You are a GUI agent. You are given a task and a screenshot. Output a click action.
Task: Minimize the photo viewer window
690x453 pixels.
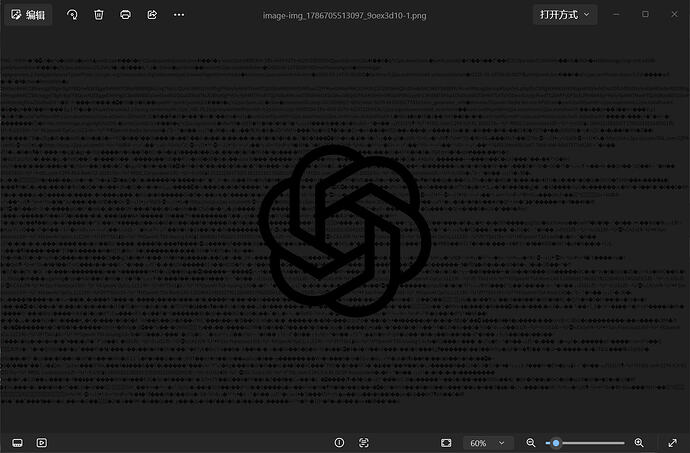[x=616, y=15]
